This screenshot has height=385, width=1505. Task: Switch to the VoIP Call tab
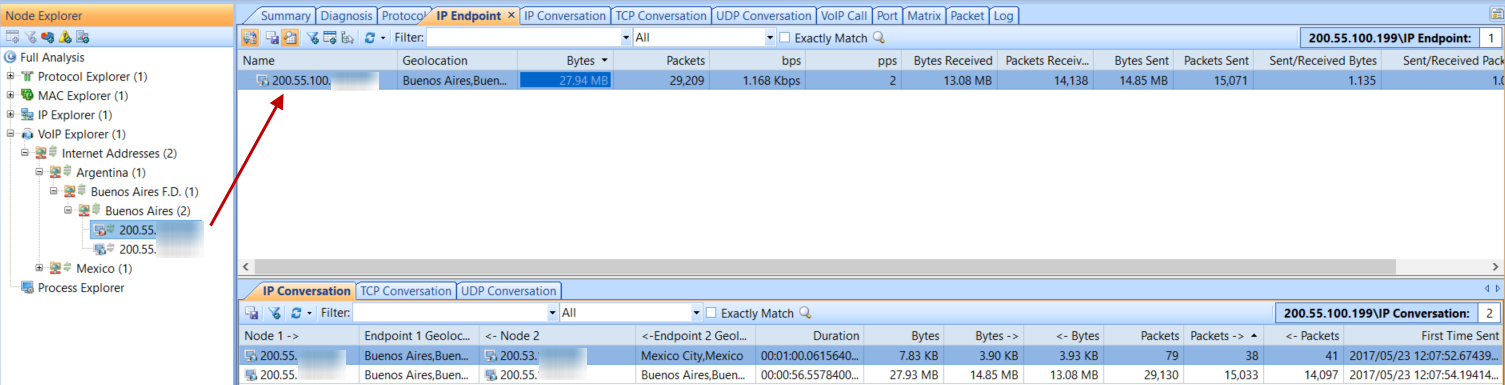point(843,16)
